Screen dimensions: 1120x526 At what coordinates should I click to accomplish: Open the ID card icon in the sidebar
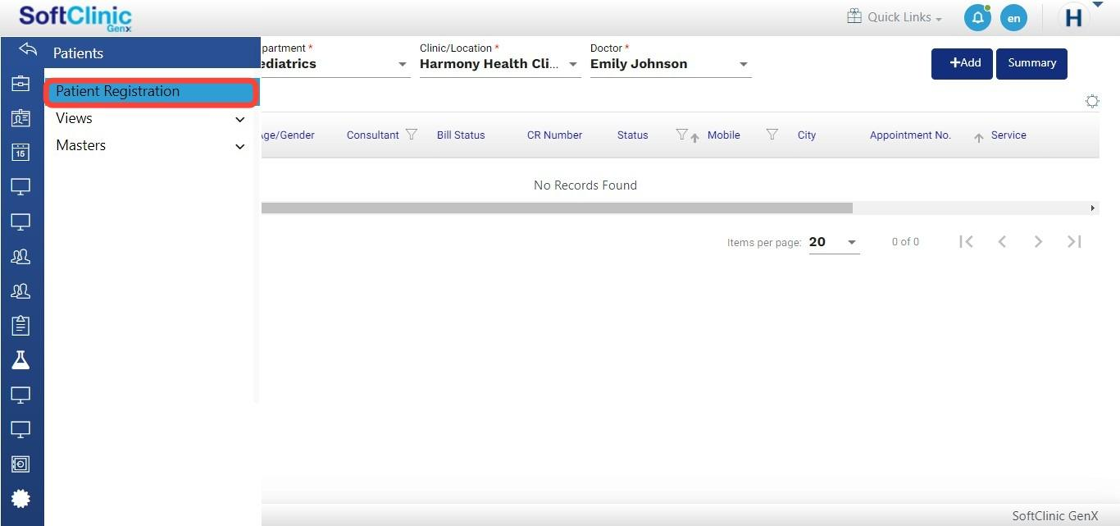[21, 119]
